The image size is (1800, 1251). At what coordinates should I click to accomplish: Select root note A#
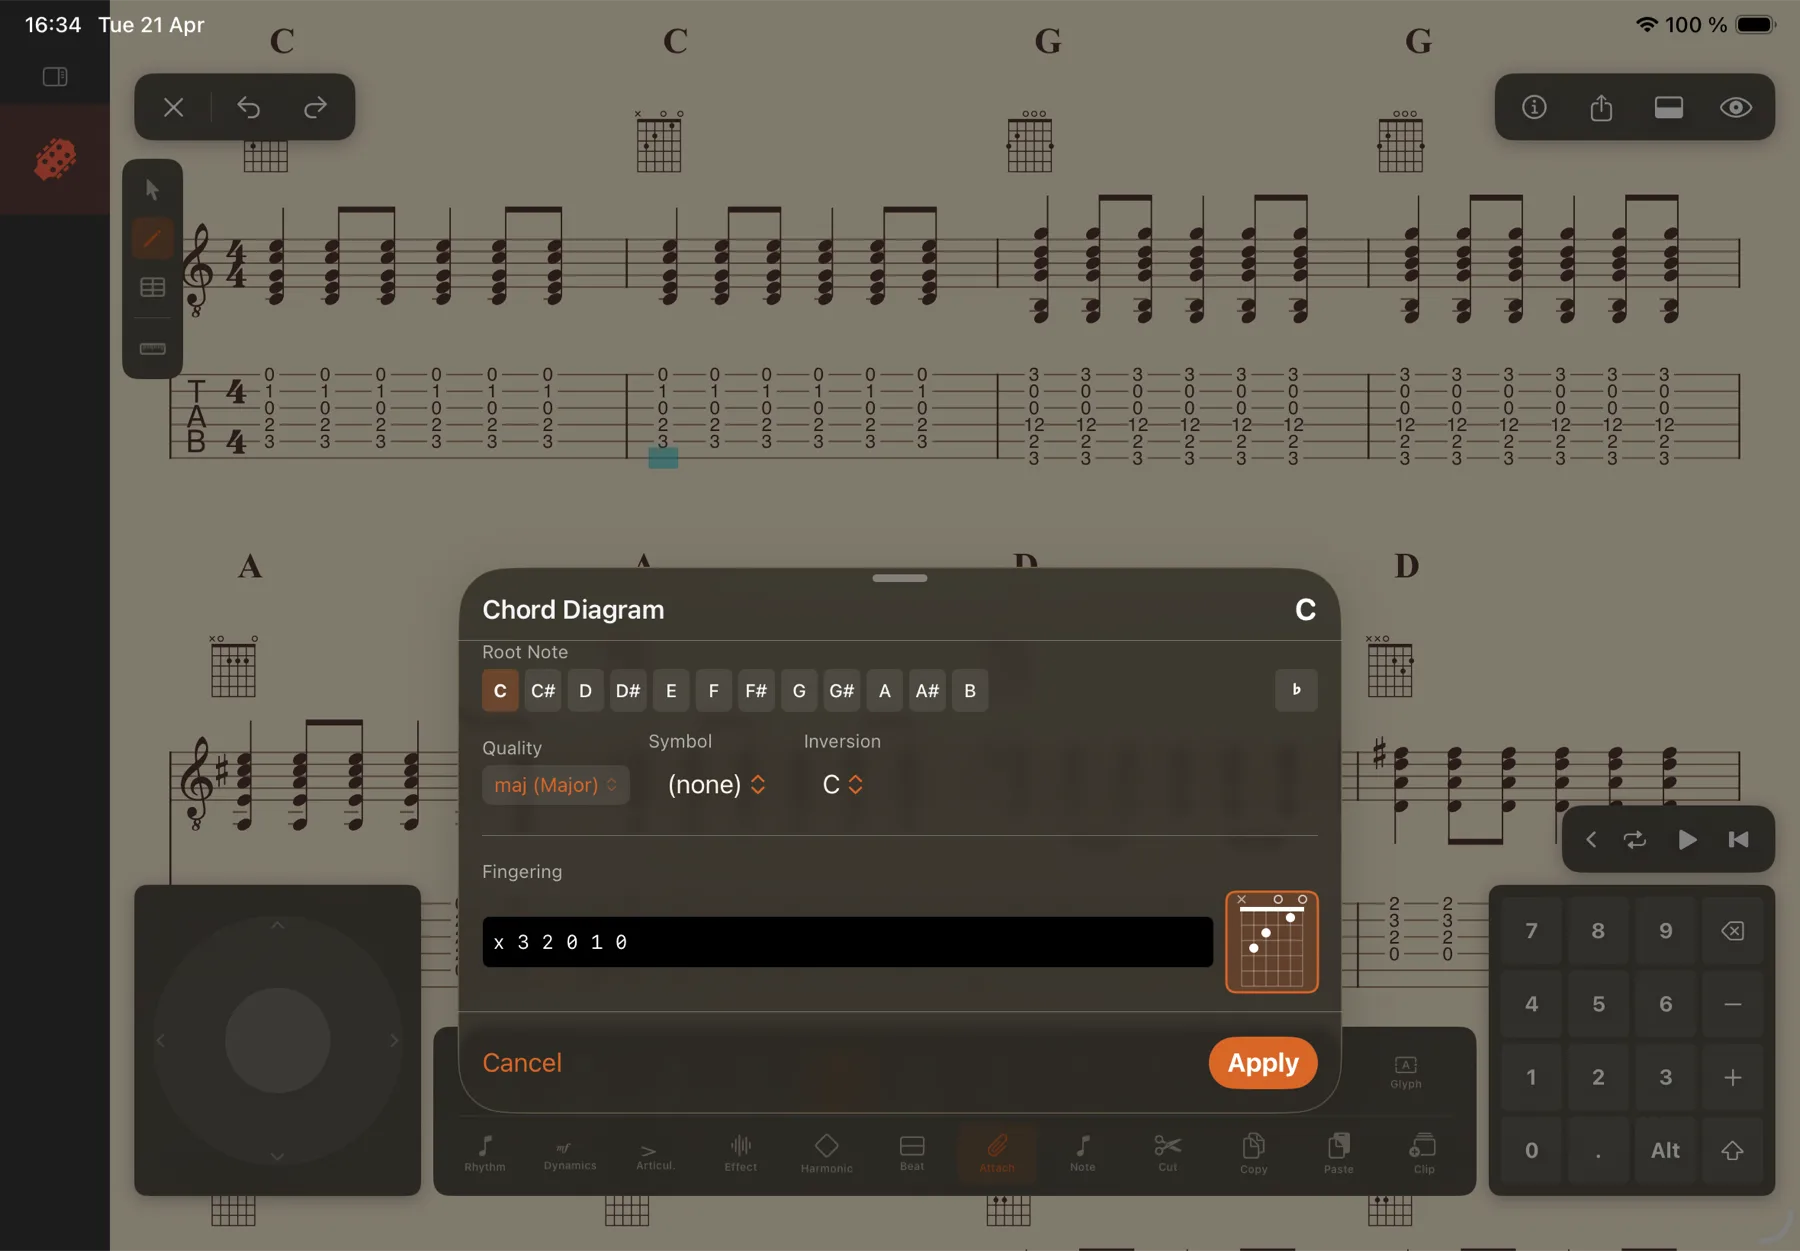pyautogui.click(x=927, y=691)
